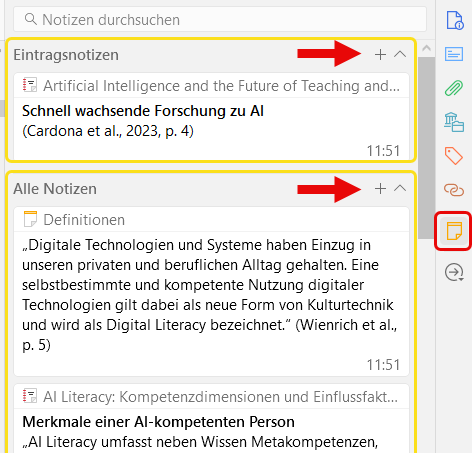Open the Libraries and Collections icon
The image size is (472, 453).
coord(454,122)
